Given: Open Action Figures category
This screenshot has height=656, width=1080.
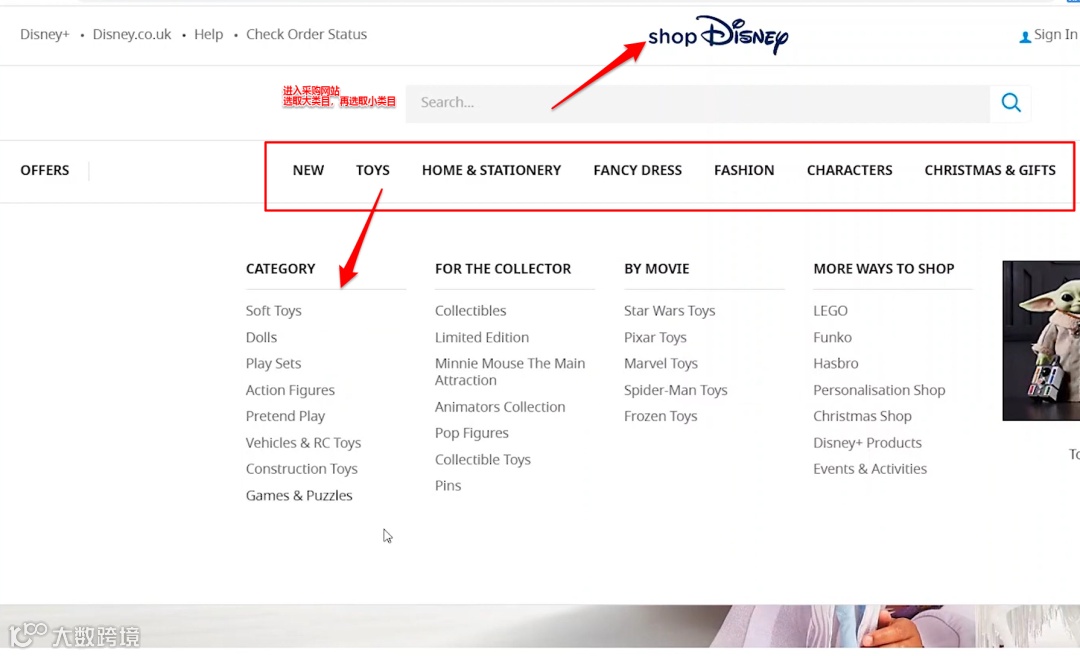Looking at the screenshot, I should point(290,390).
